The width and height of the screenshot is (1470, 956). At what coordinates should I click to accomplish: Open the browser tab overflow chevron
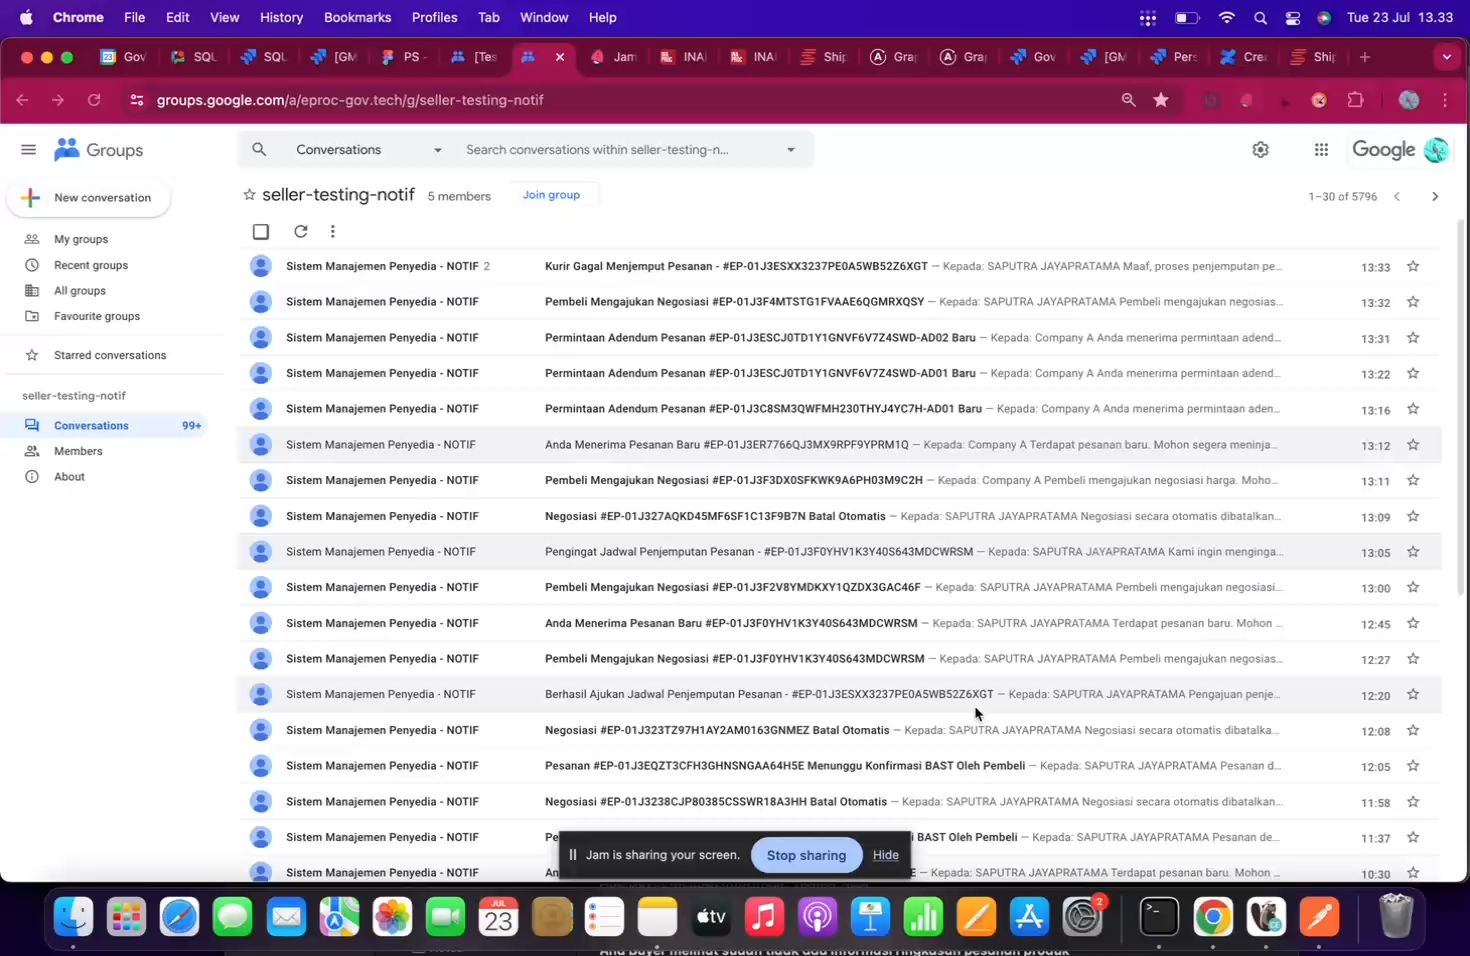coord(1447,57)
